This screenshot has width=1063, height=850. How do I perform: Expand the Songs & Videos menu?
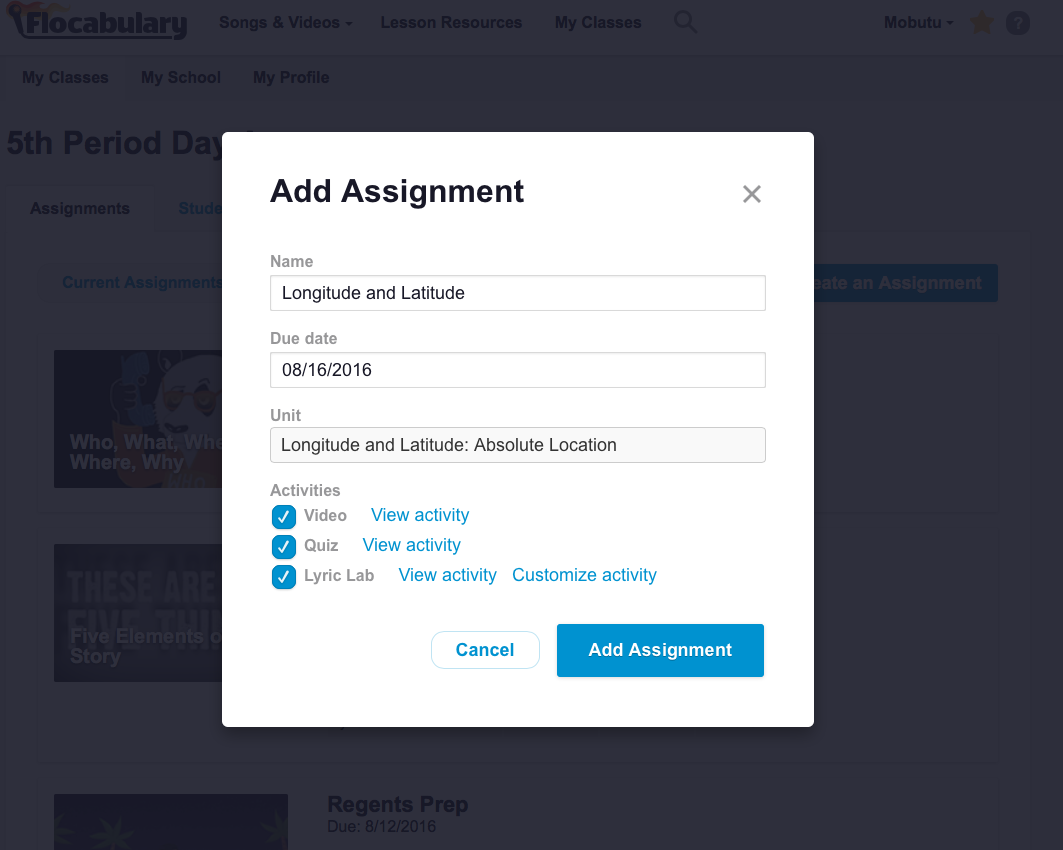[x=285, y=22]
